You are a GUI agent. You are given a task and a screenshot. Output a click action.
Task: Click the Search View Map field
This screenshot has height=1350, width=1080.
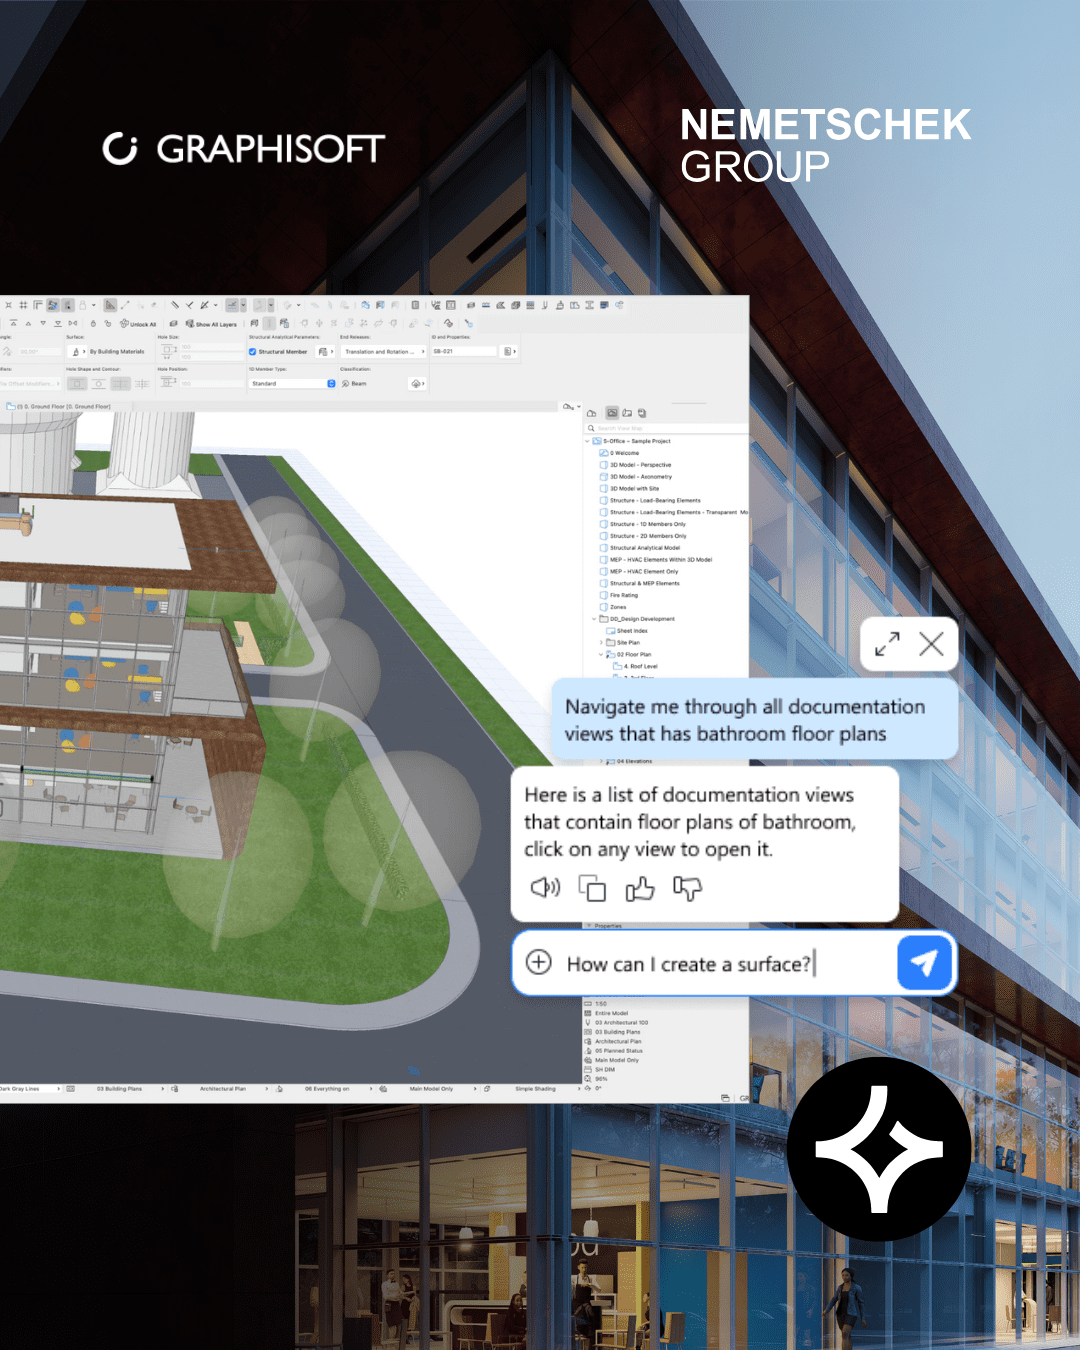tap(660, 428)
